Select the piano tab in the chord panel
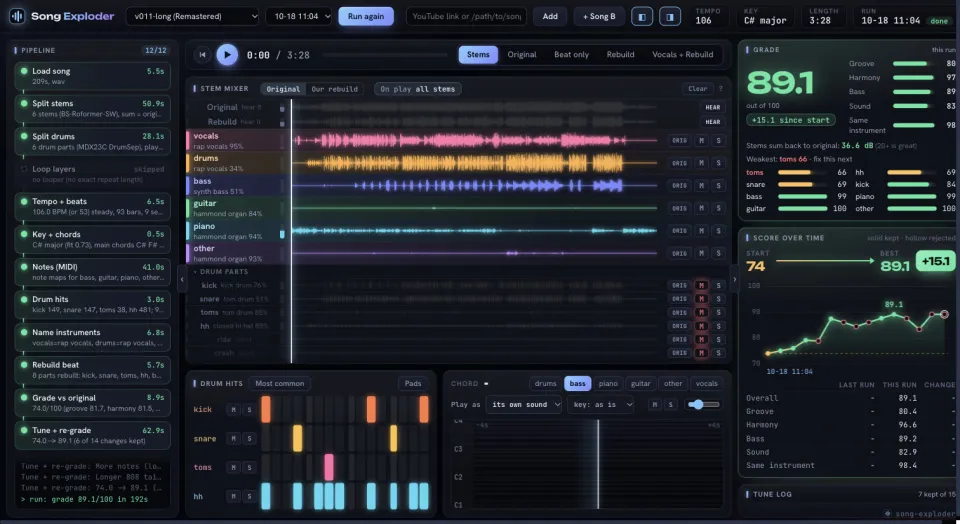Screen dimensions: 960x524 tap(608, 384)
